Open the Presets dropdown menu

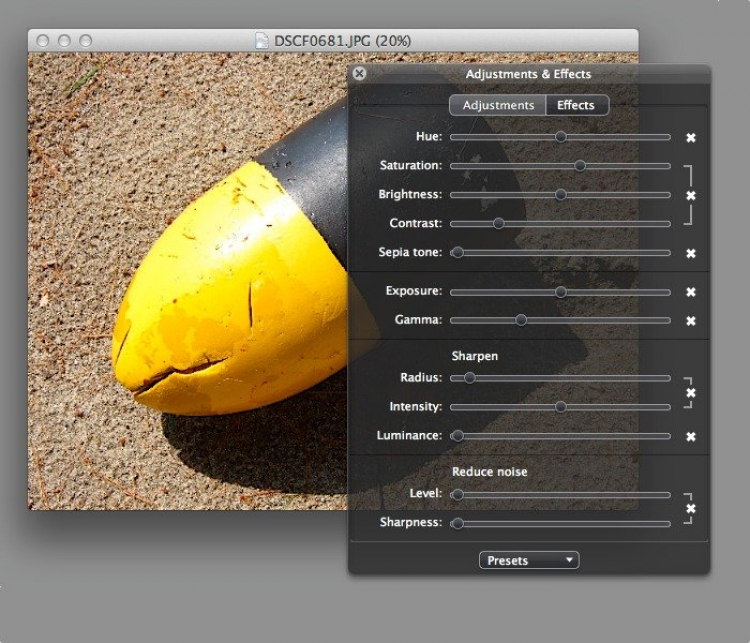(x=529, y=560)
